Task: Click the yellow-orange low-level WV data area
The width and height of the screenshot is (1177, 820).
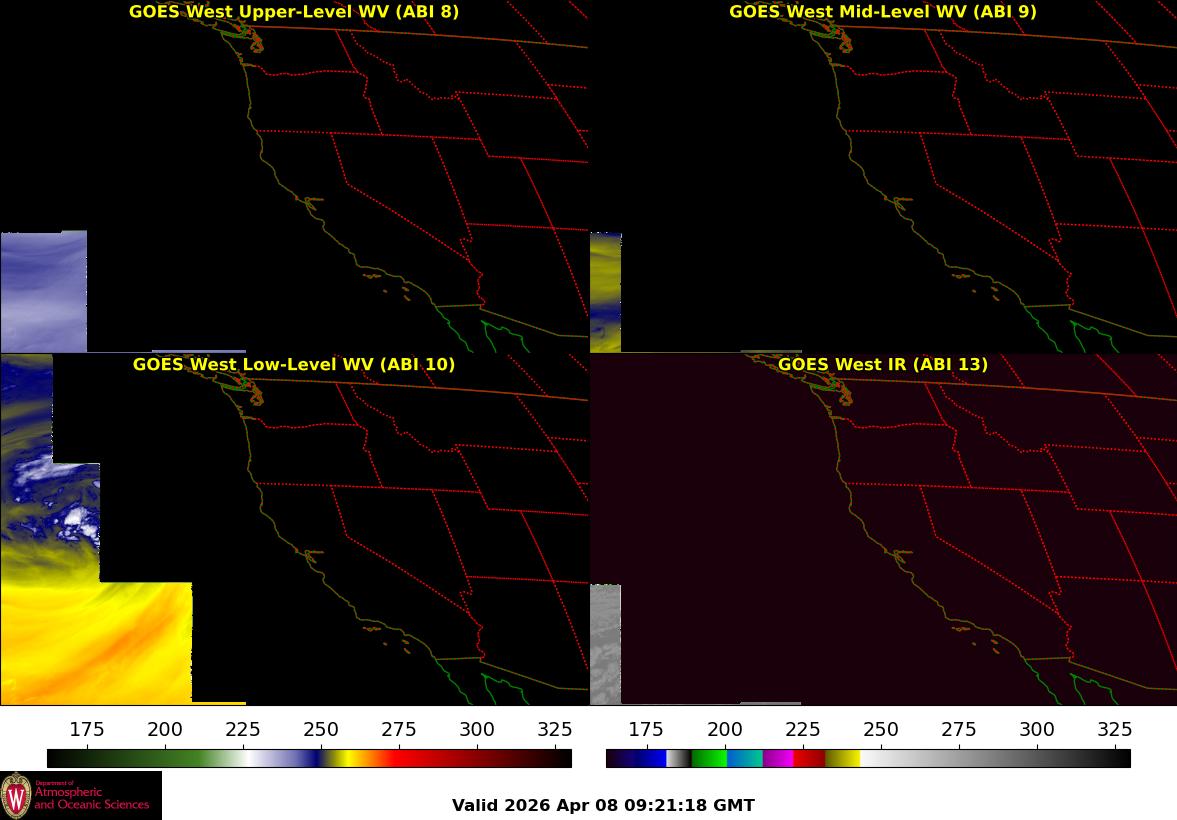Action: pyautogui.click(x=96, y=643)
